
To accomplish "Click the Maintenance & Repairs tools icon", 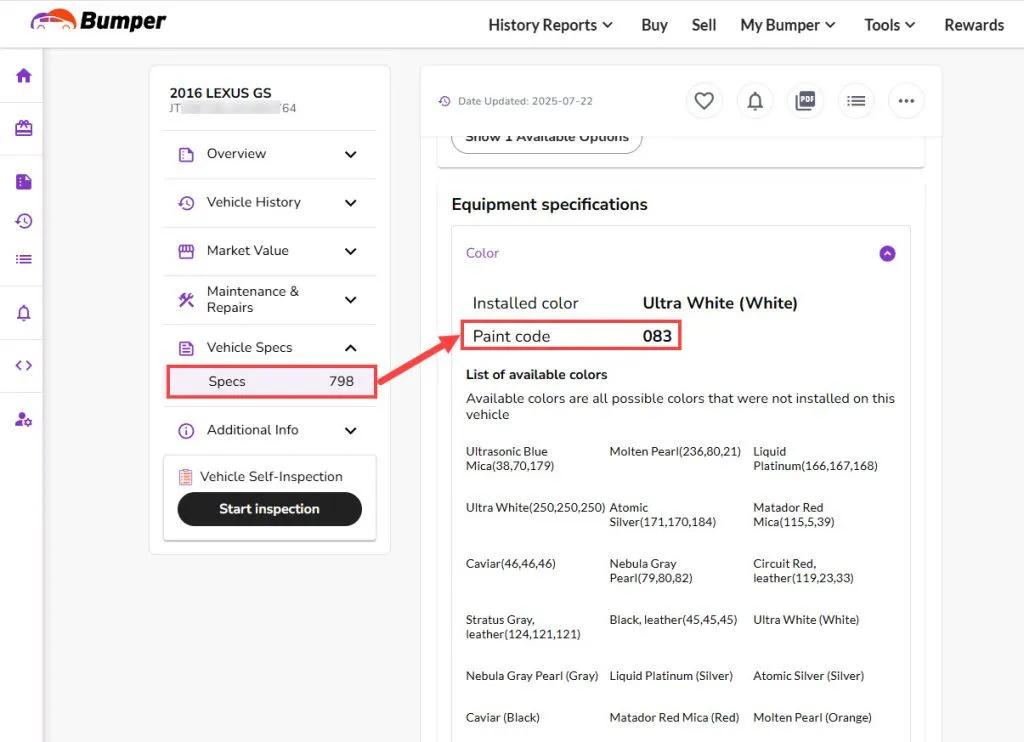I will click(x=186, y=300).
